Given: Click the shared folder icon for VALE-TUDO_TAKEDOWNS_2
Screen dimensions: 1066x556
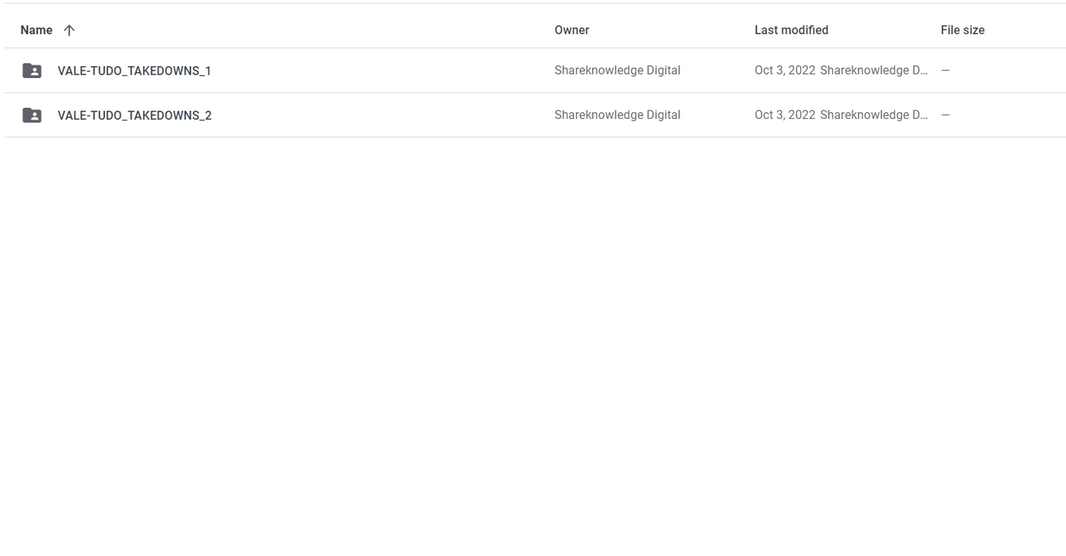Looking at the screenshot, I should pyautogui.click(x=32, y=116).
